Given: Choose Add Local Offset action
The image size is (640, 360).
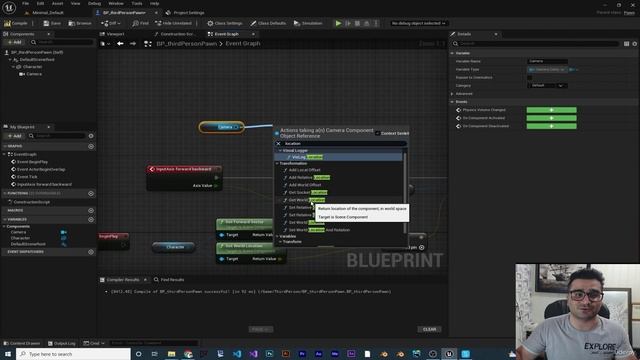Looking at the screenshot, I should coord(304,170).
